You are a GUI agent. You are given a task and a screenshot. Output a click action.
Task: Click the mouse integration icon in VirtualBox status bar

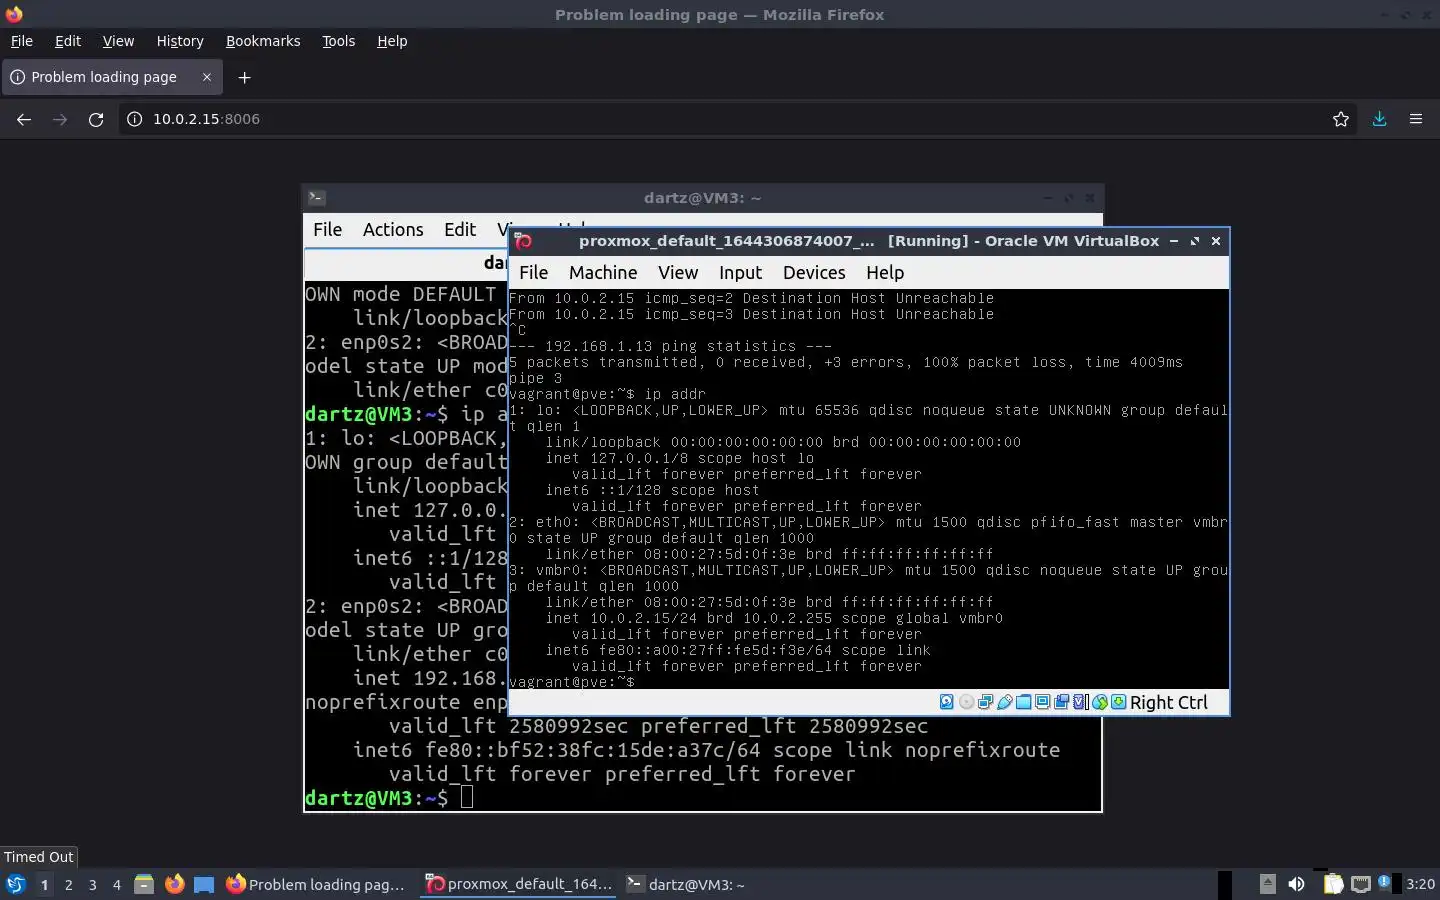pyautogui.click(x=1100, y=702)
